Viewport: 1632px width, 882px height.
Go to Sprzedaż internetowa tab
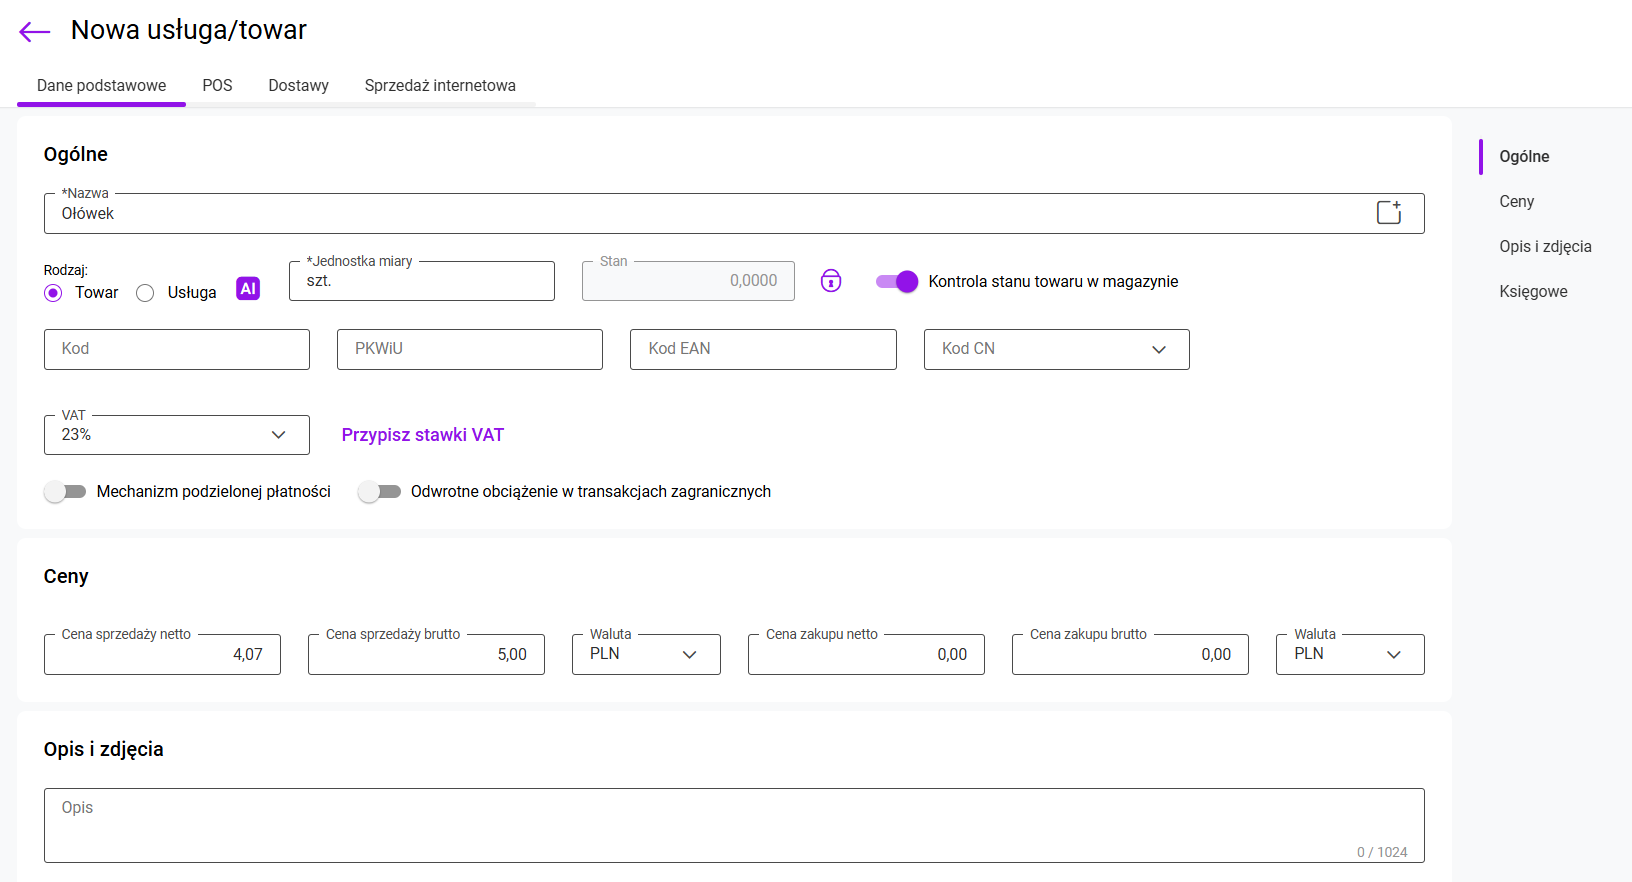440,86
